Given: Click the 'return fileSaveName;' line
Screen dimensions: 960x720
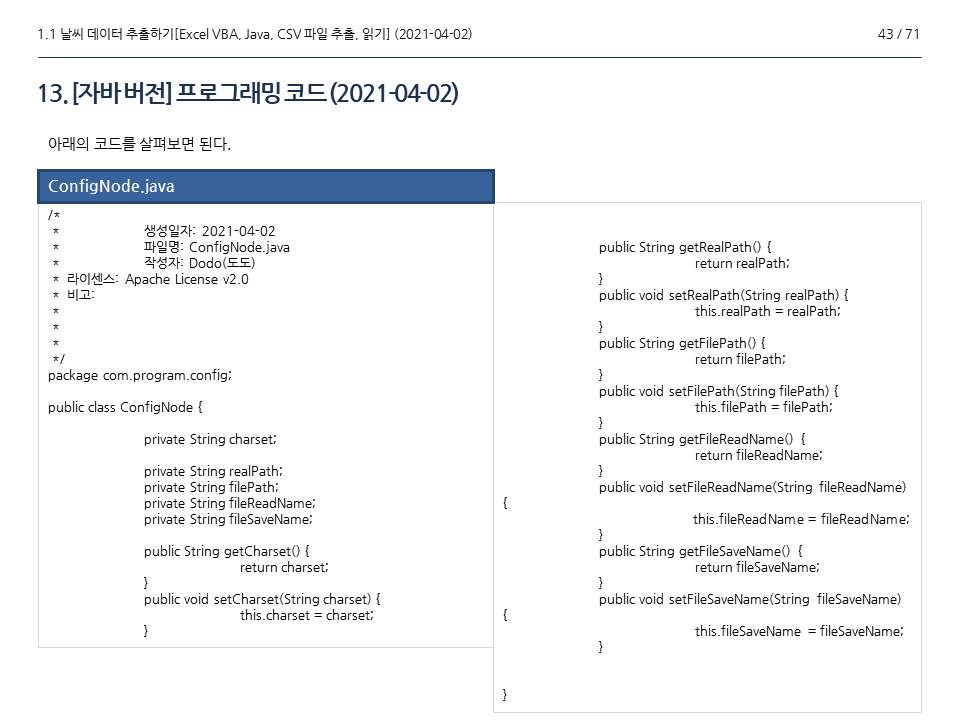Looking at the screenshot, I should [x=757, y=567].
